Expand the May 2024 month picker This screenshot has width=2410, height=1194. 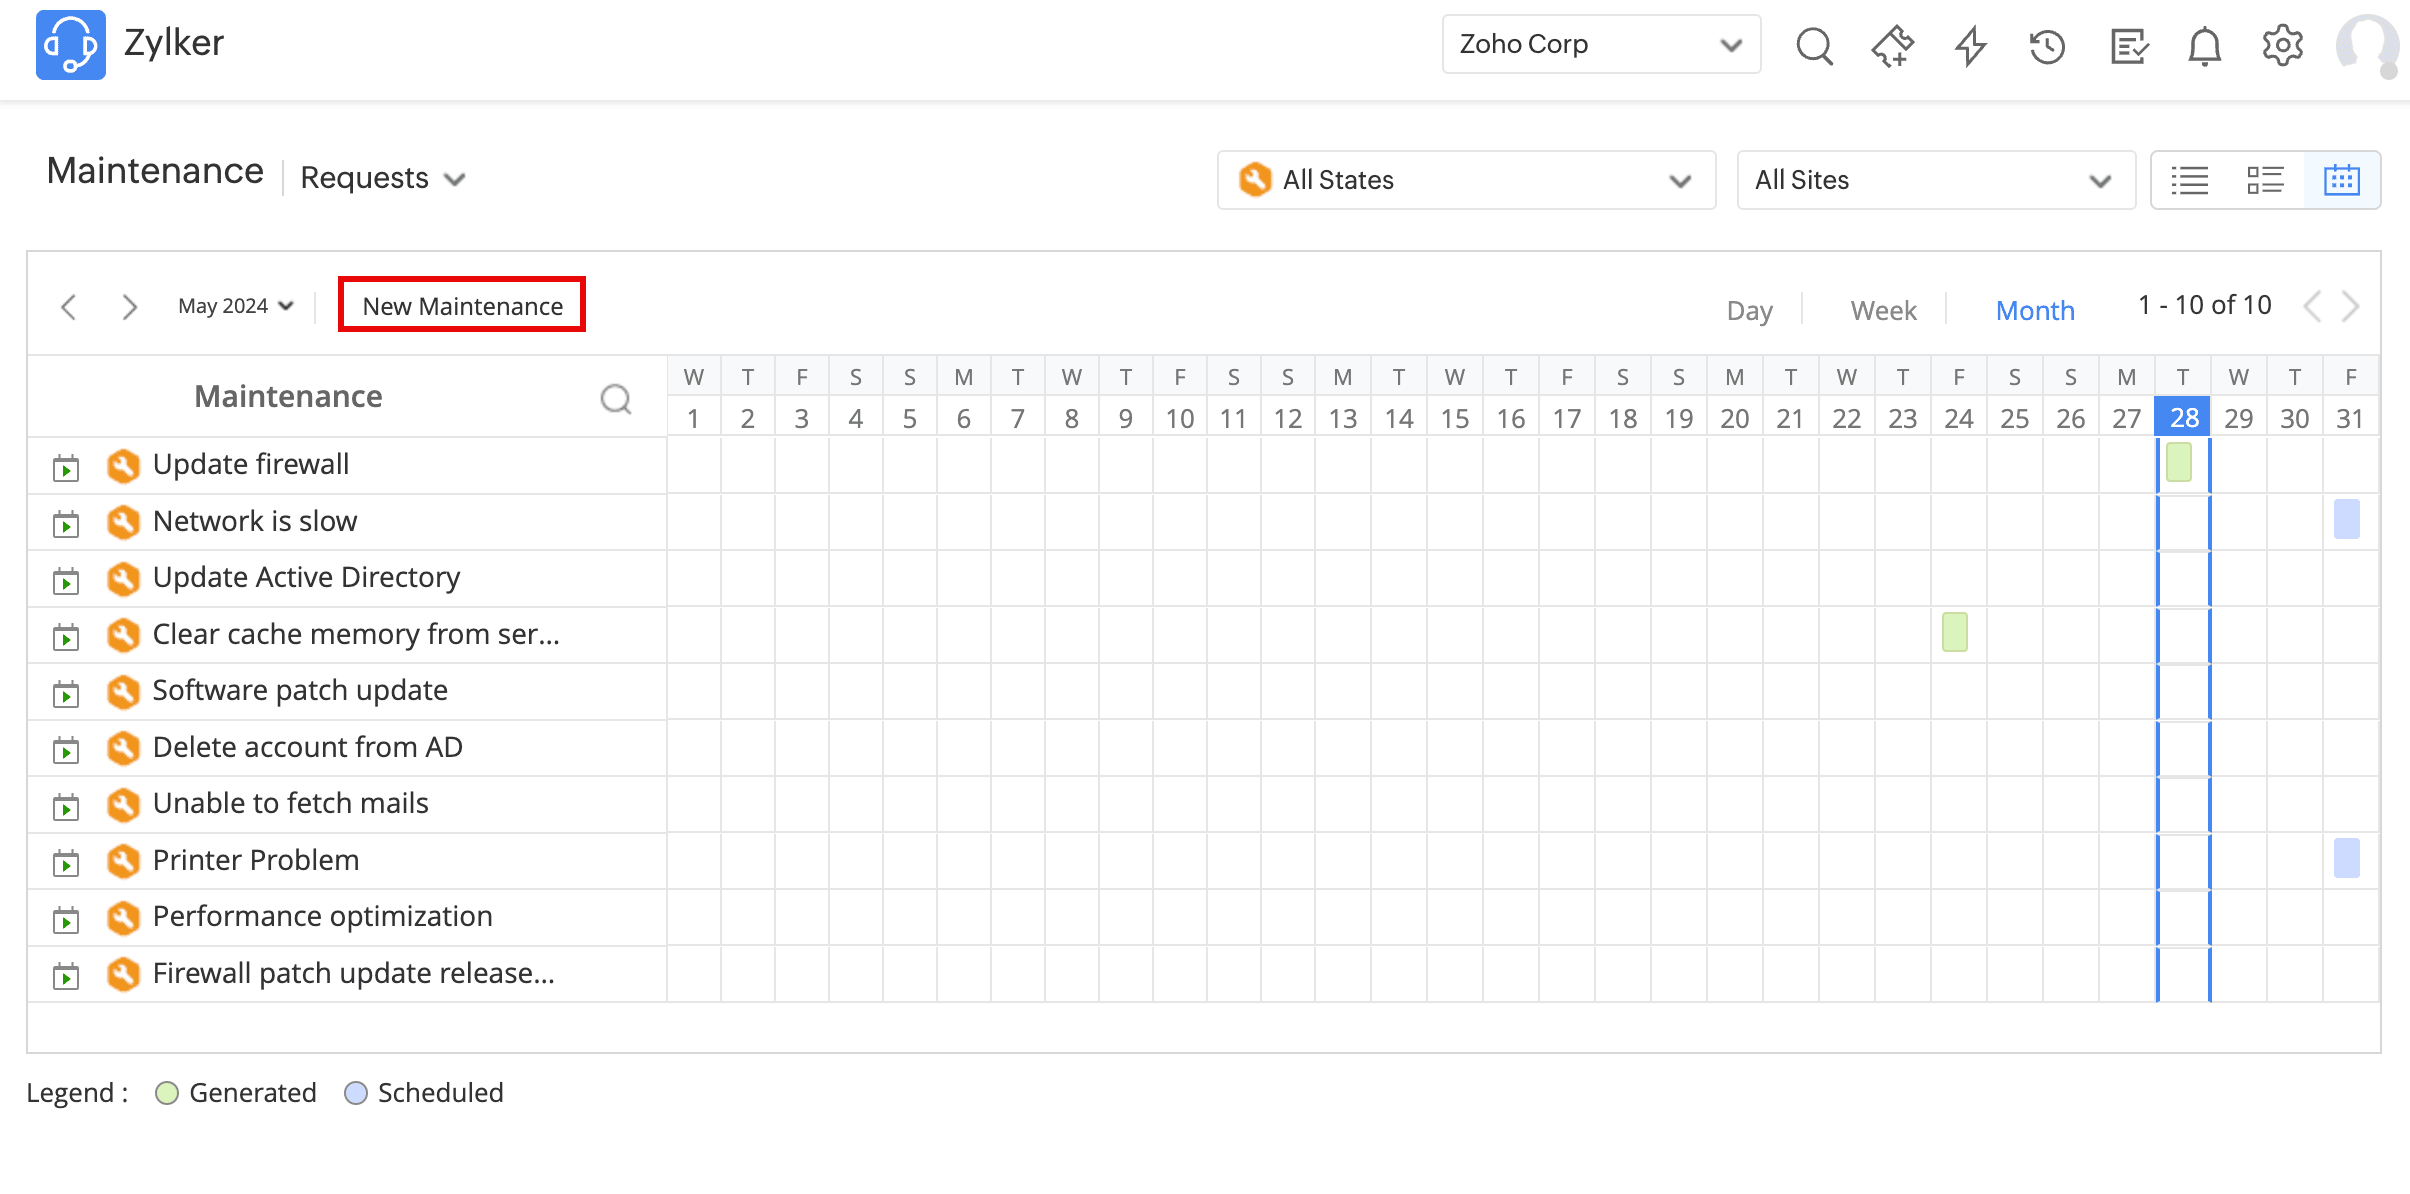[236, 306]
